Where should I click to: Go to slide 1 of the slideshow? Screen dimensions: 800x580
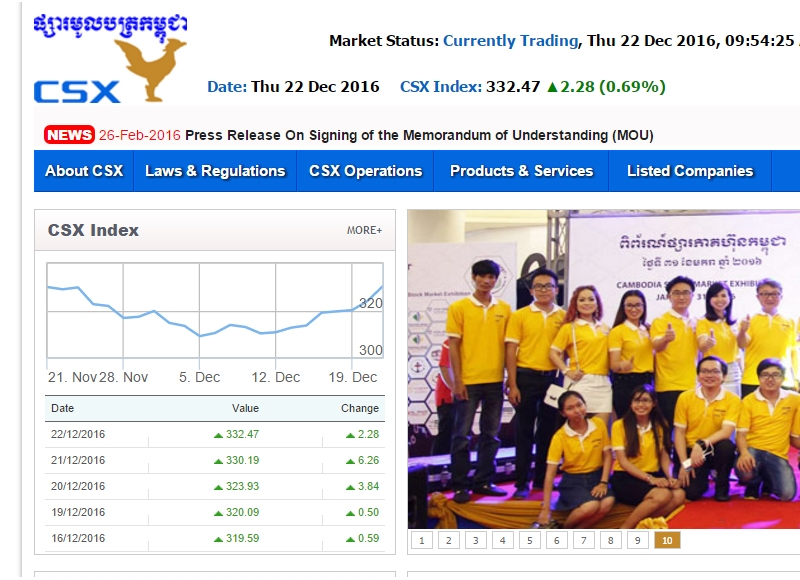point(421,541)
